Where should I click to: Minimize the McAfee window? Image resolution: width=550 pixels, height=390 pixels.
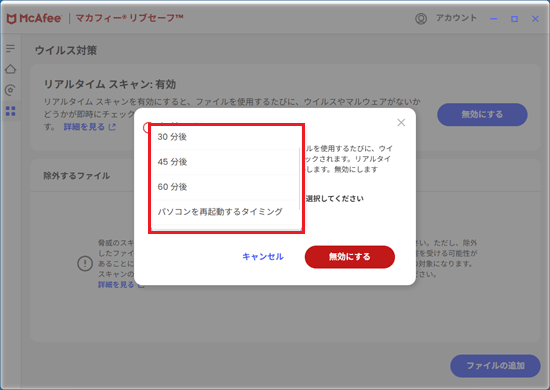pyautogui.click(x=494, y=19)
